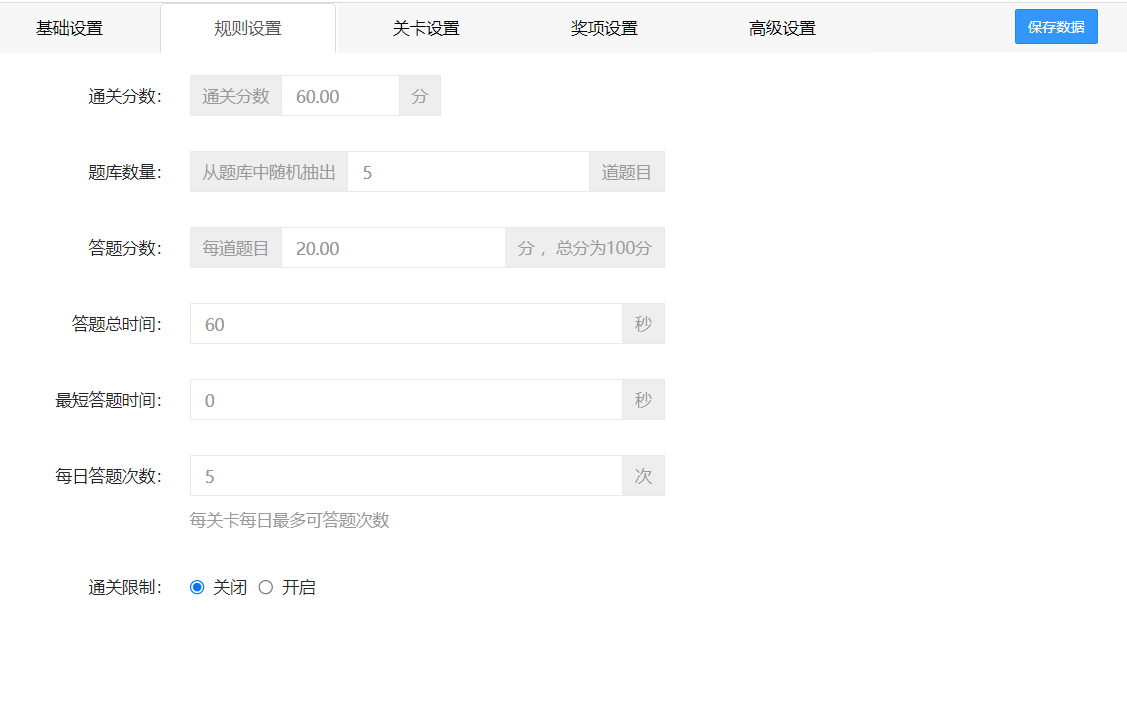
Task: Select the 高级设置 tab
Action: [783, 28]
